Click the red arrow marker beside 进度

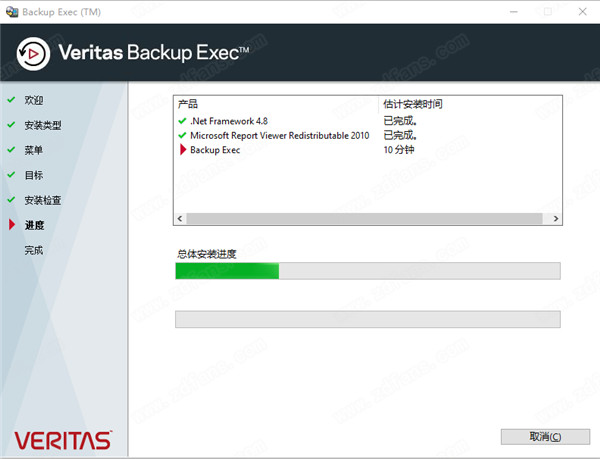12,225
